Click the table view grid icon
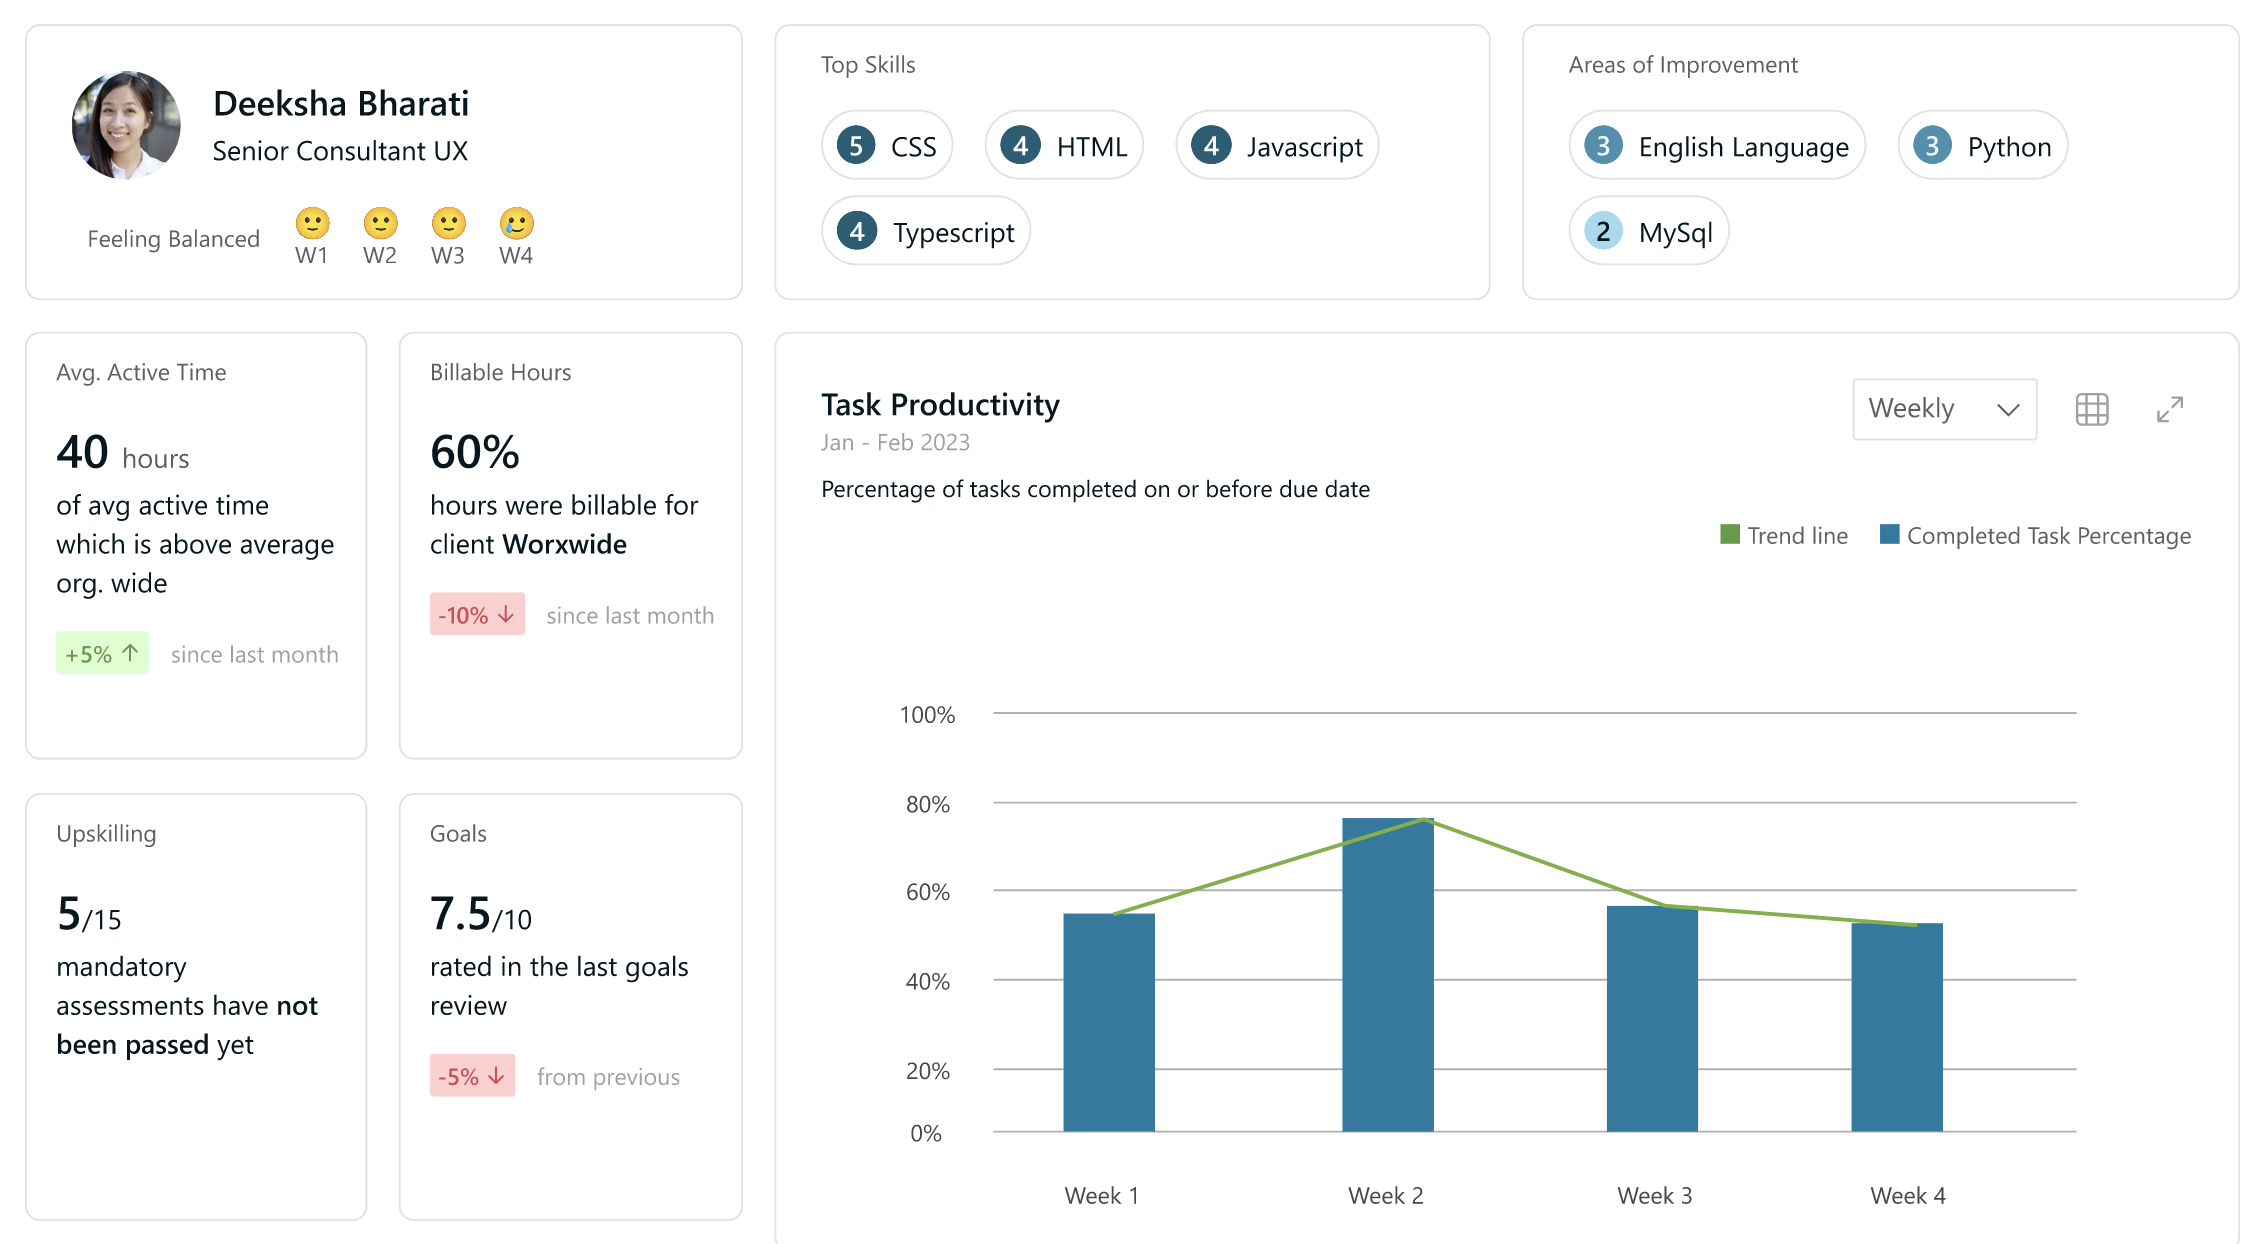The height and width of the screenshot is (1244, 2254). point(2091,409)
